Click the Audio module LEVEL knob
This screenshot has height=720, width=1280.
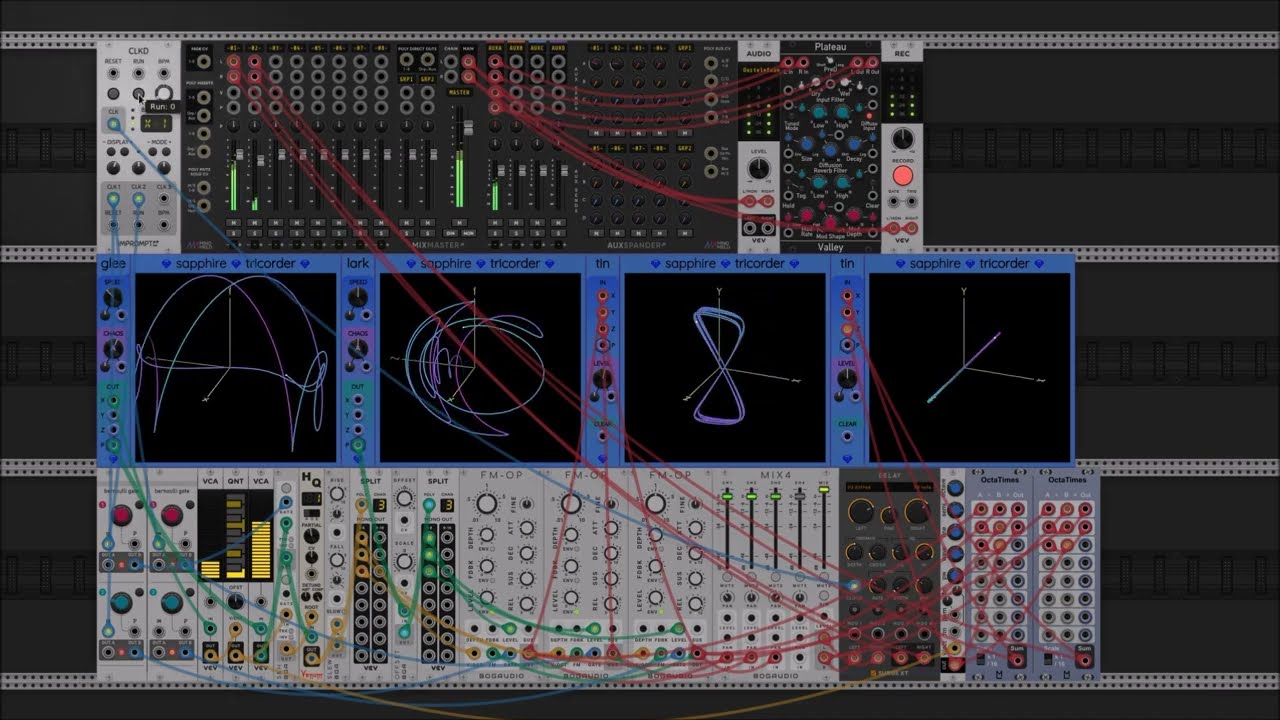[759, 168]
